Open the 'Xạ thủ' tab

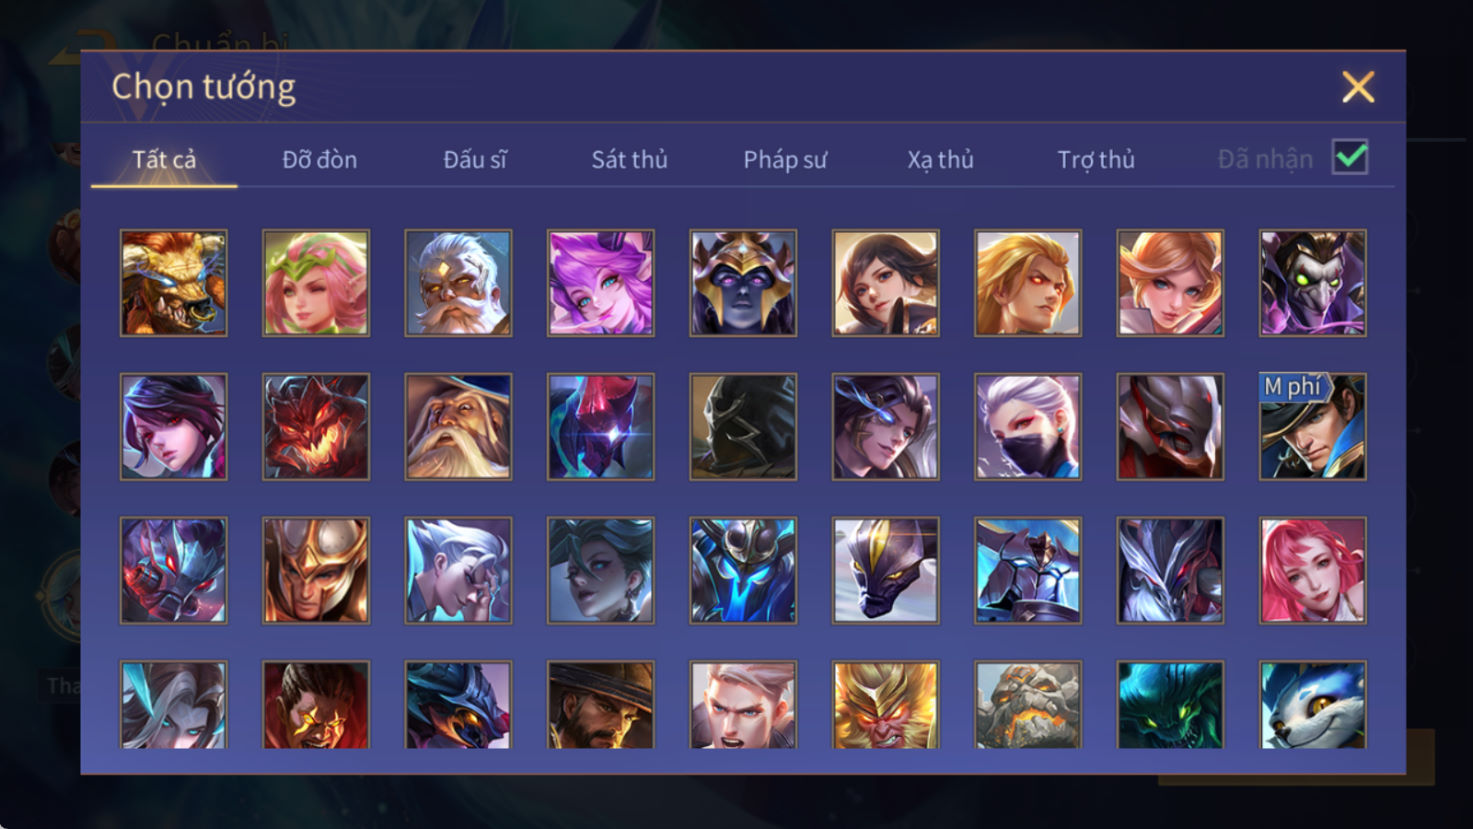point(940,160)
